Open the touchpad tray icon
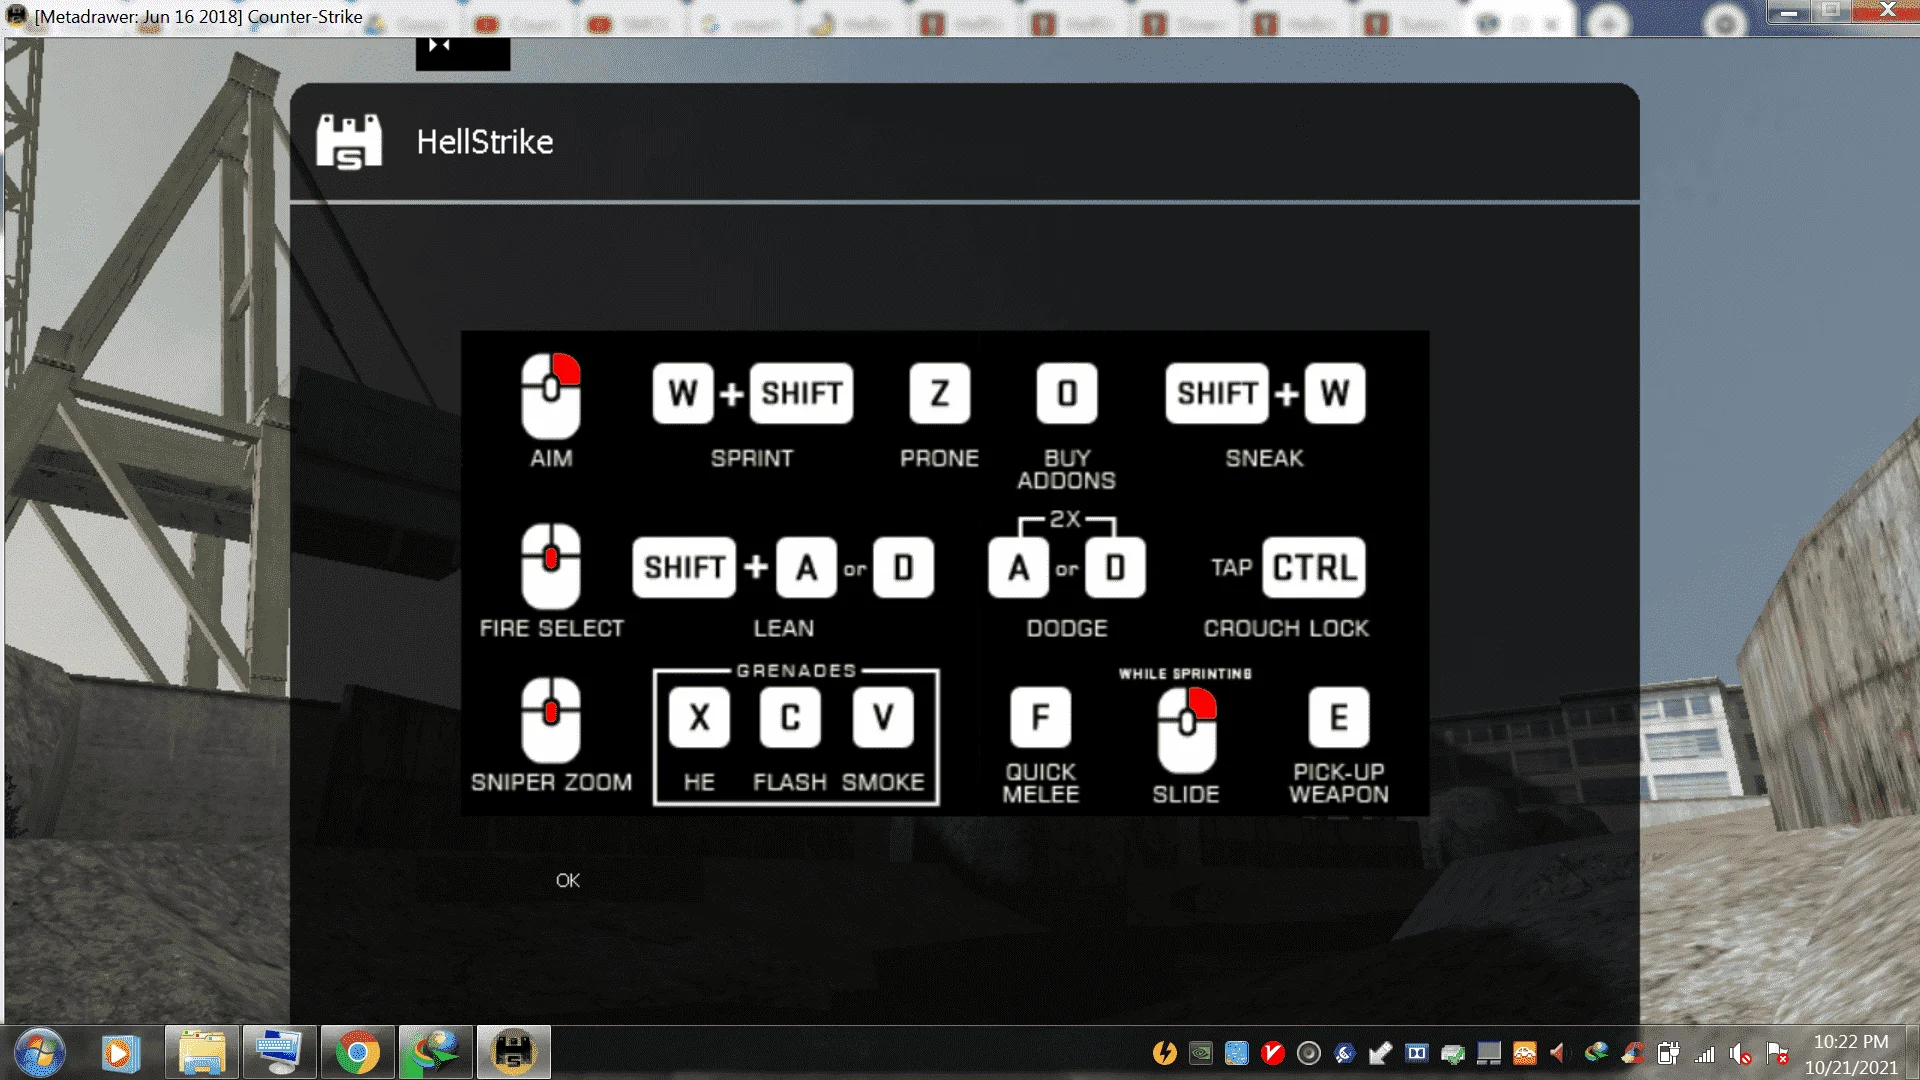The image size is (1920, 1080). click(1489, 1053)
